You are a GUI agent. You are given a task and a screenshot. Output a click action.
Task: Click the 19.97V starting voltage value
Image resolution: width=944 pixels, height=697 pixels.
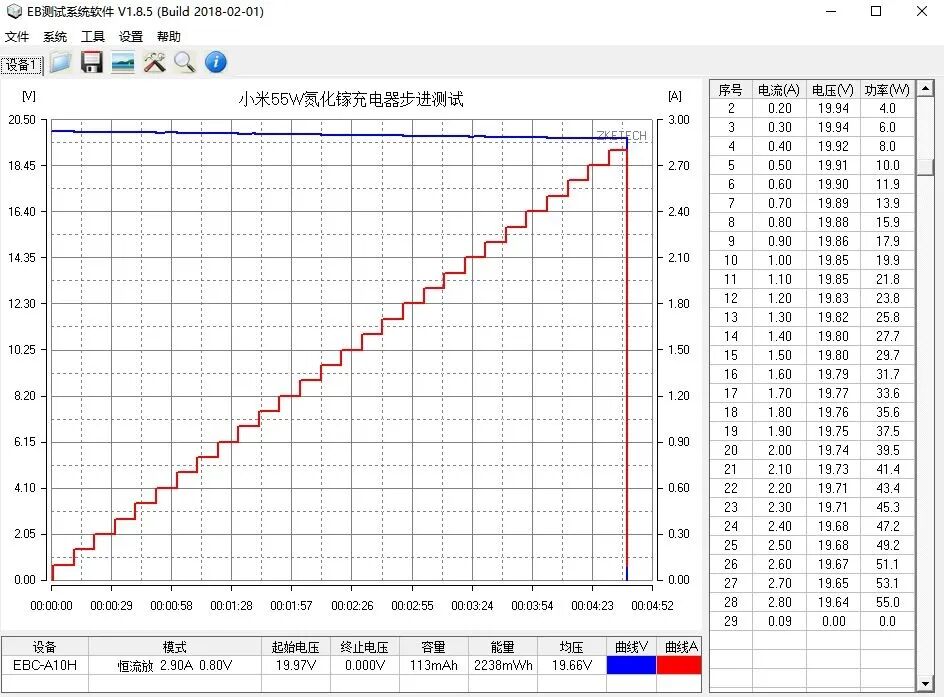pos(296,665)
